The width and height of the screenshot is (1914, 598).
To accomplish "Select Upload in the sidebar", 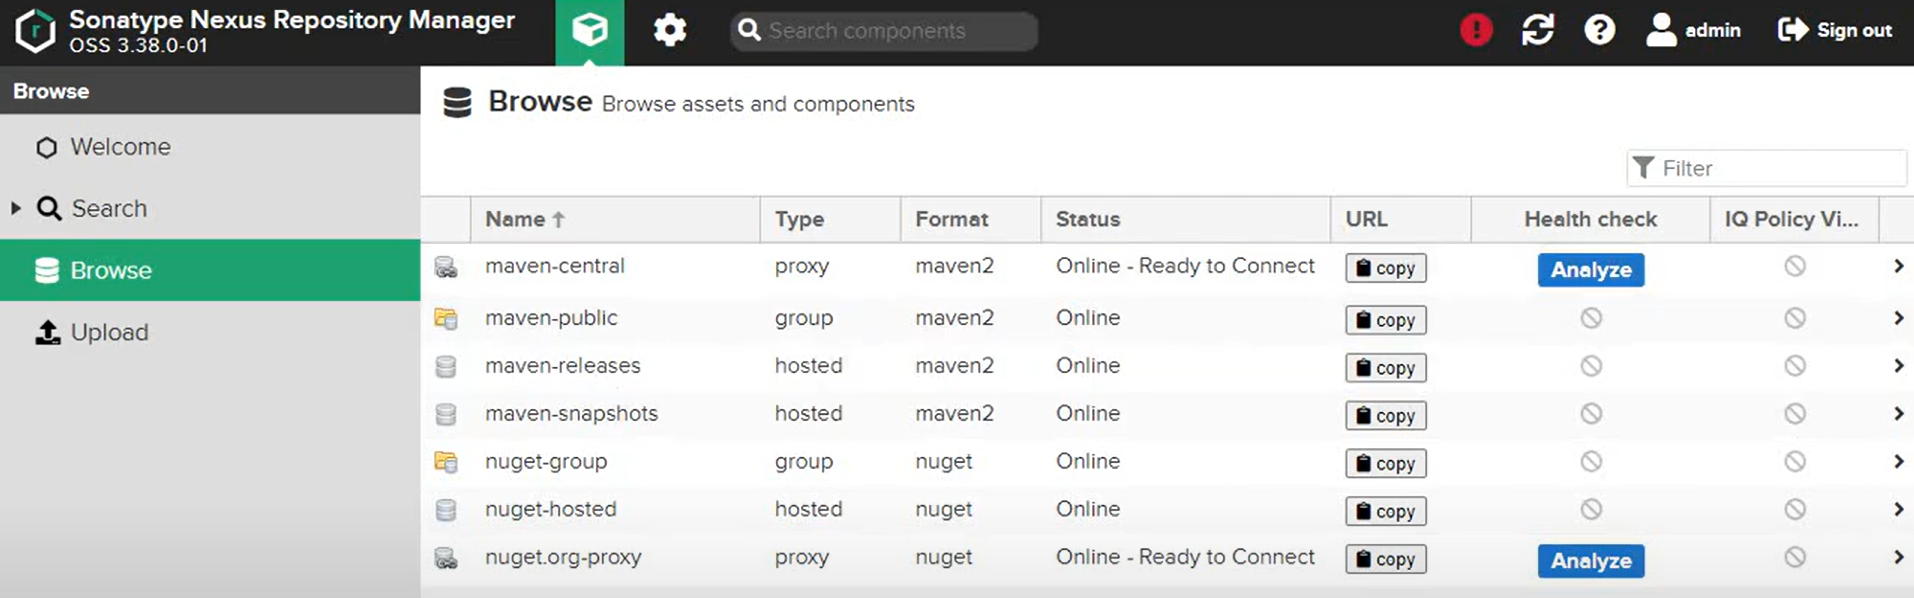I will coord(210,332).
